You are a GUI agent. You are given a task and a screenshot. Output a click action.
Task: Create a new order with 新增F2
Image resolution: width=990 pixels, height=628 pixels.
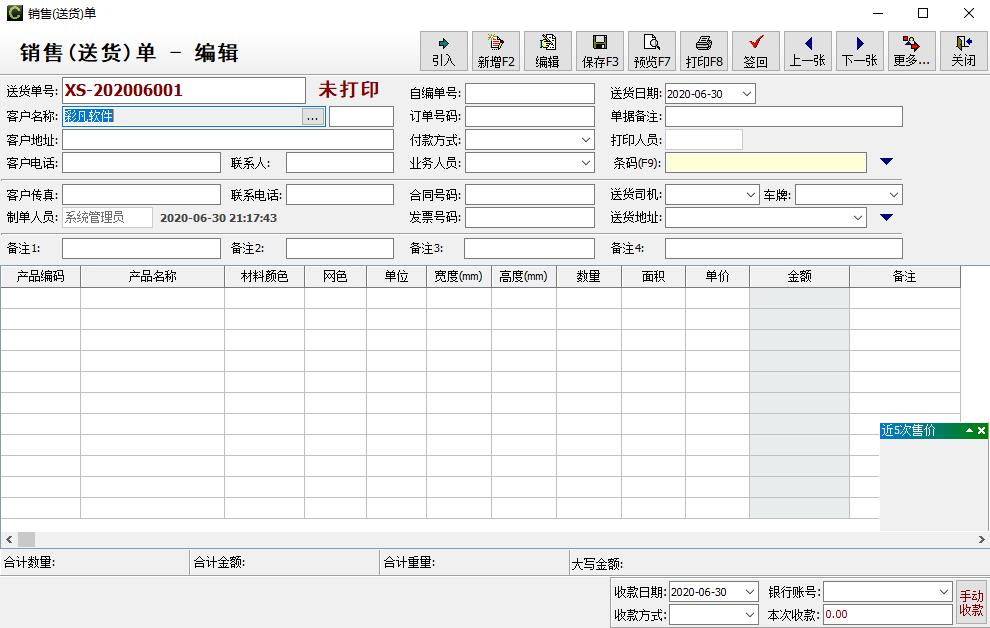[496, 51]
